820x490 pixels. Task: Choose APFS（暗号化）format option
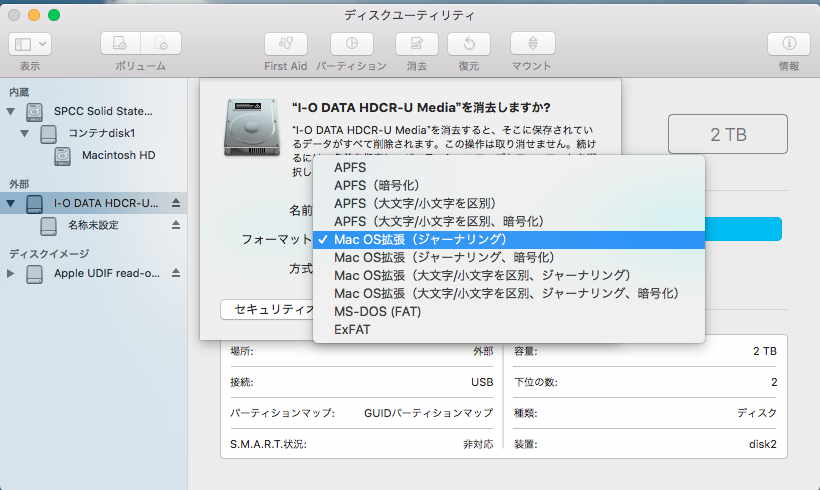click(509, 185)
